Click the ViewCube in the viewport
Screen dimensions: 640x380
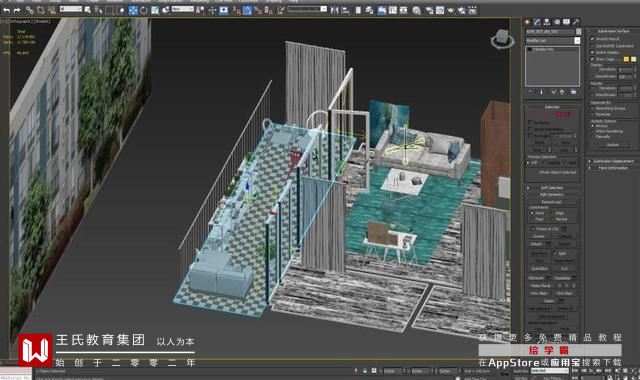[x=502, y=39]
